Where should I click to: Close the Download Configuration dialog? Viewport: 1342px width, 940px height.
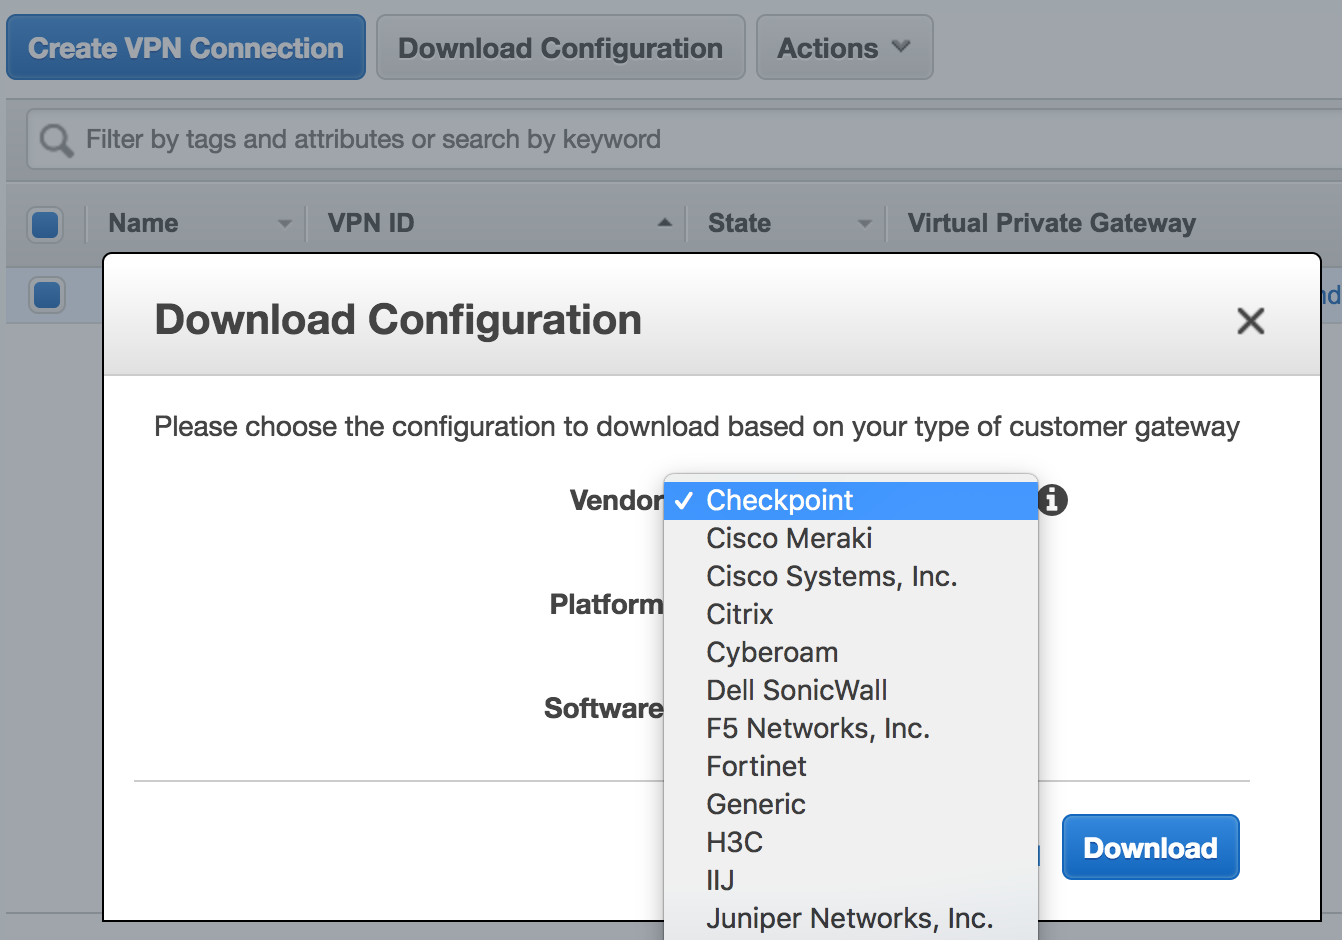1250,321
